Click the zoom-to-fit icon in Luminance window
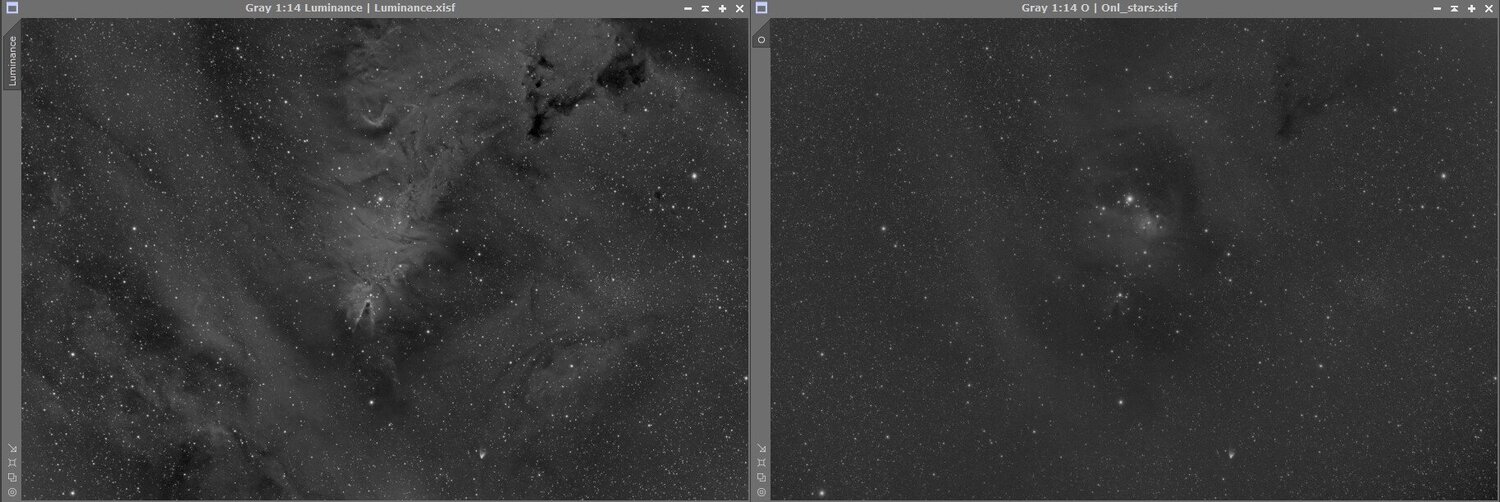Viewport: 1500px width, 502px height. click(12, 463)
